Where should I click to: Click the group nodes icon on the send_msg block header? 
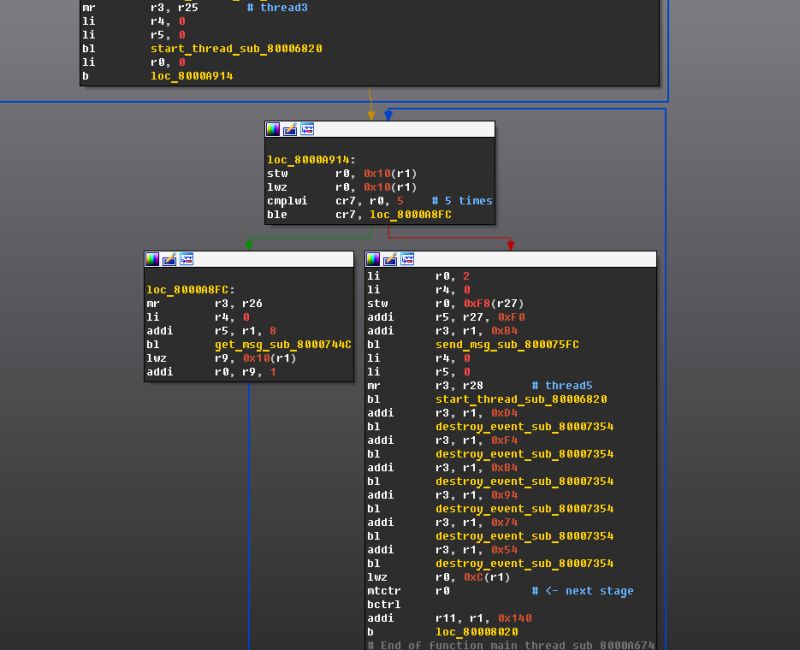pyautogui.click(x=407, y=259)
